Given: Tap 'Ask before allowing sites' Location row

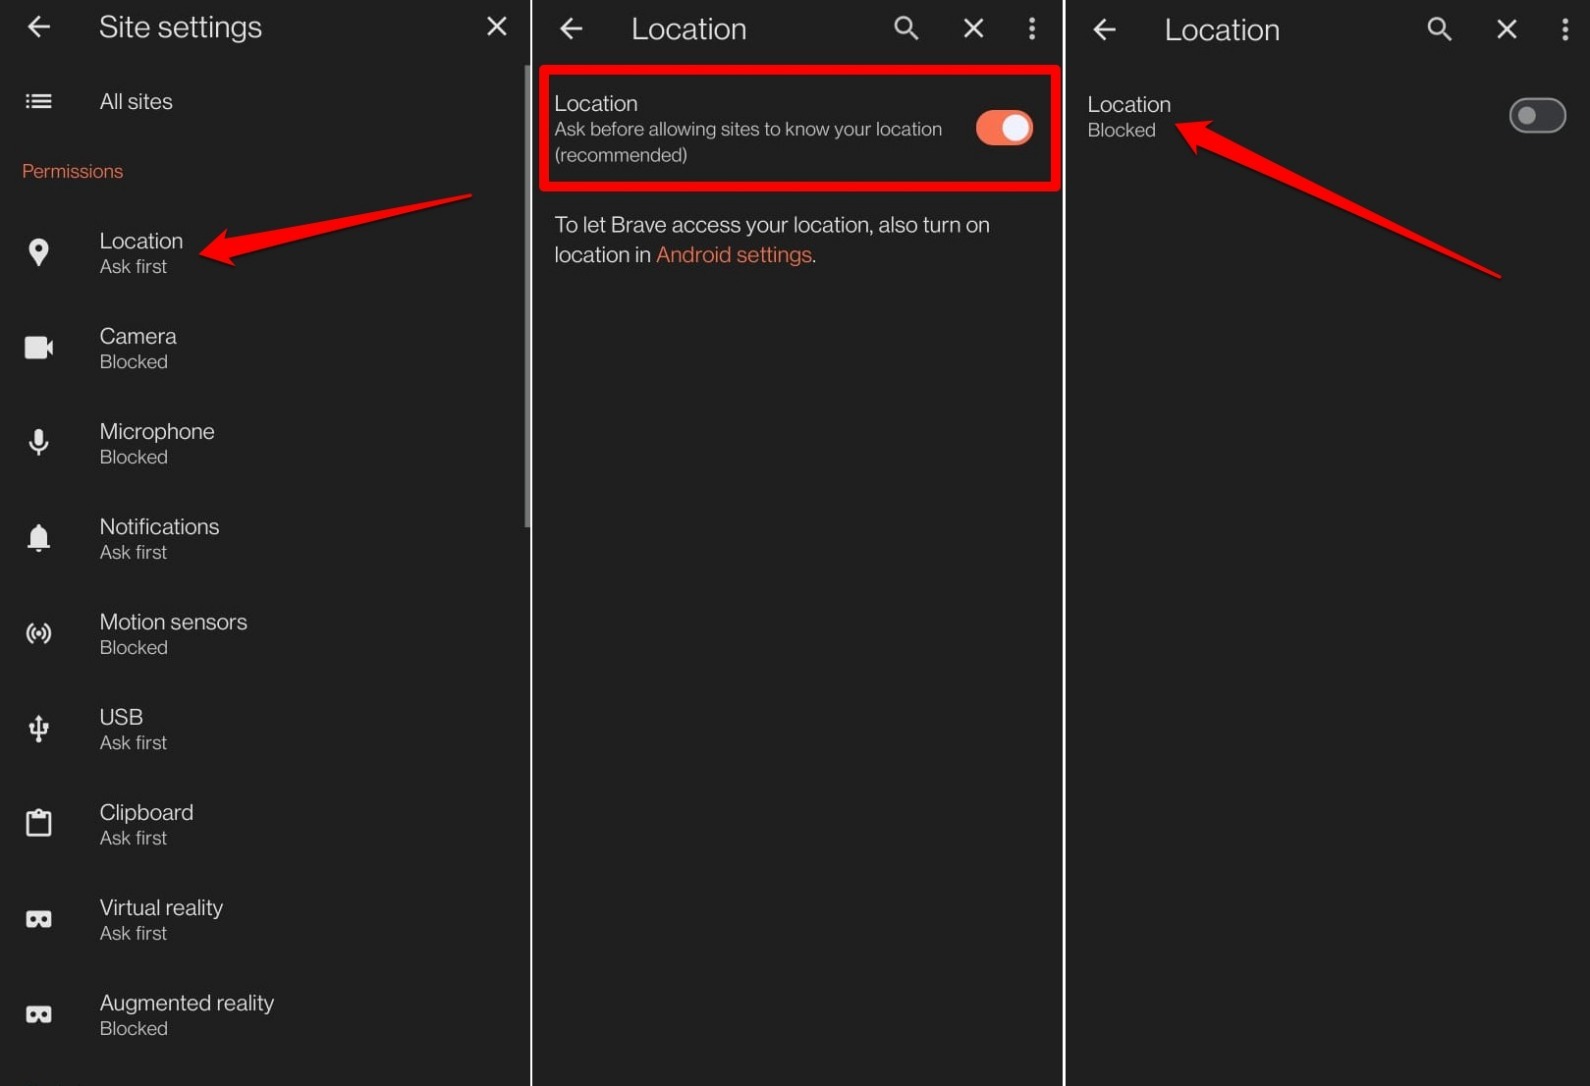Looking at the screenshot, I should pos(799,128).
